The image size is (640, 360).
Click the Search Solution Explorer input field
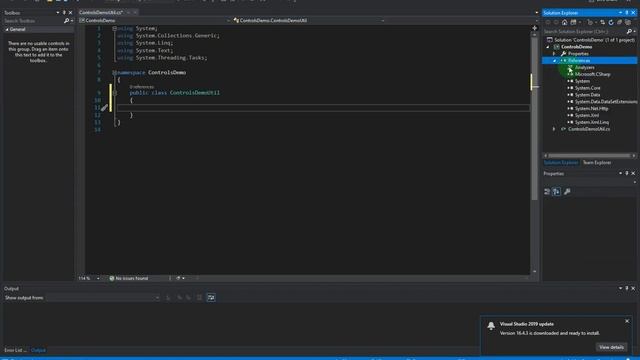pyautogui.click(x=584, y=31)
